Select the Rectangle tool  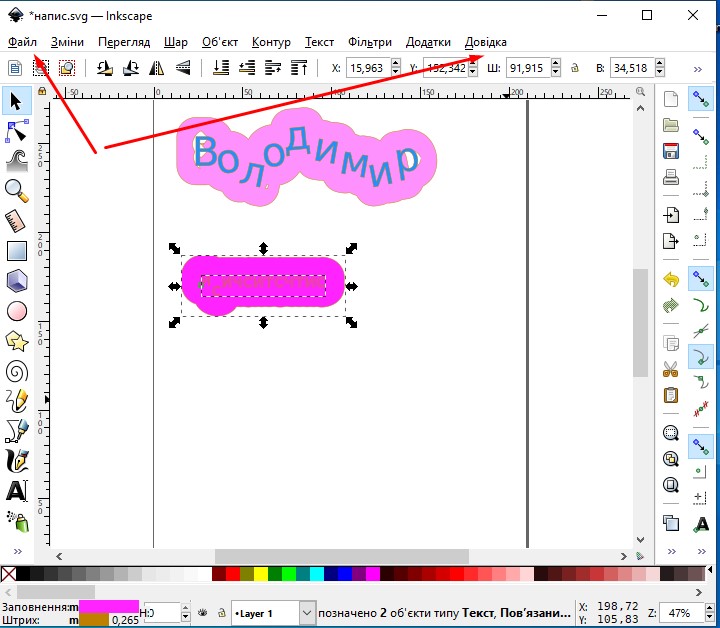pos(17,251)
